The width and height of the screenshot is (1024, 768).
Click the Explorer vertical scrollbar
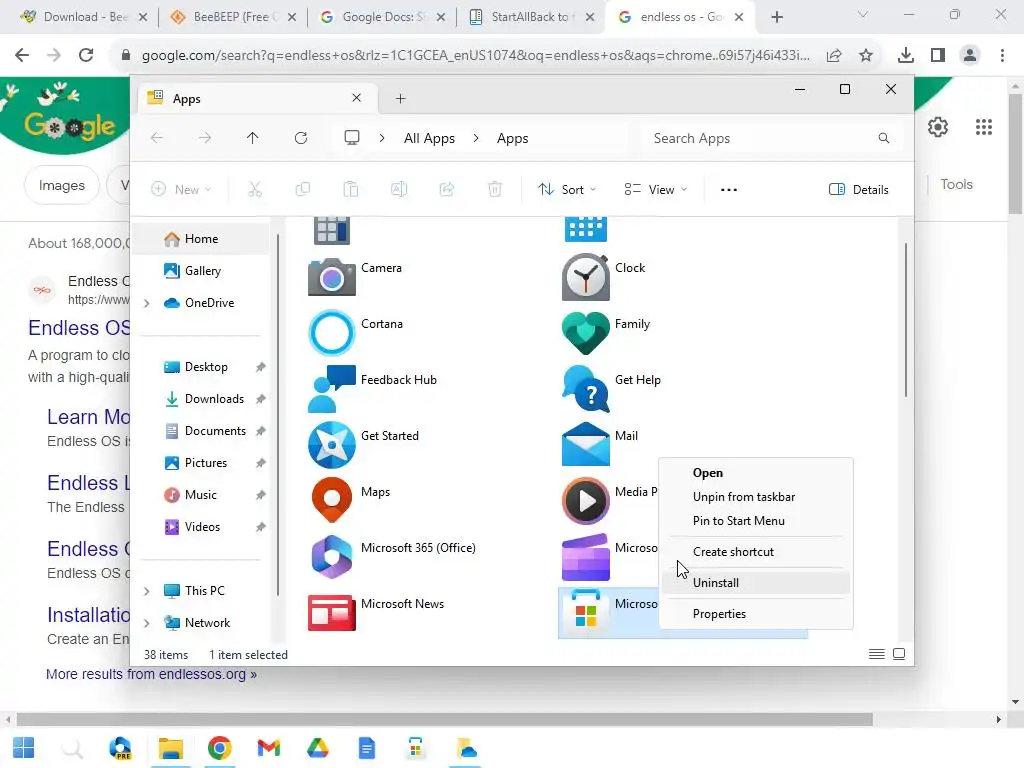point(906,319)
